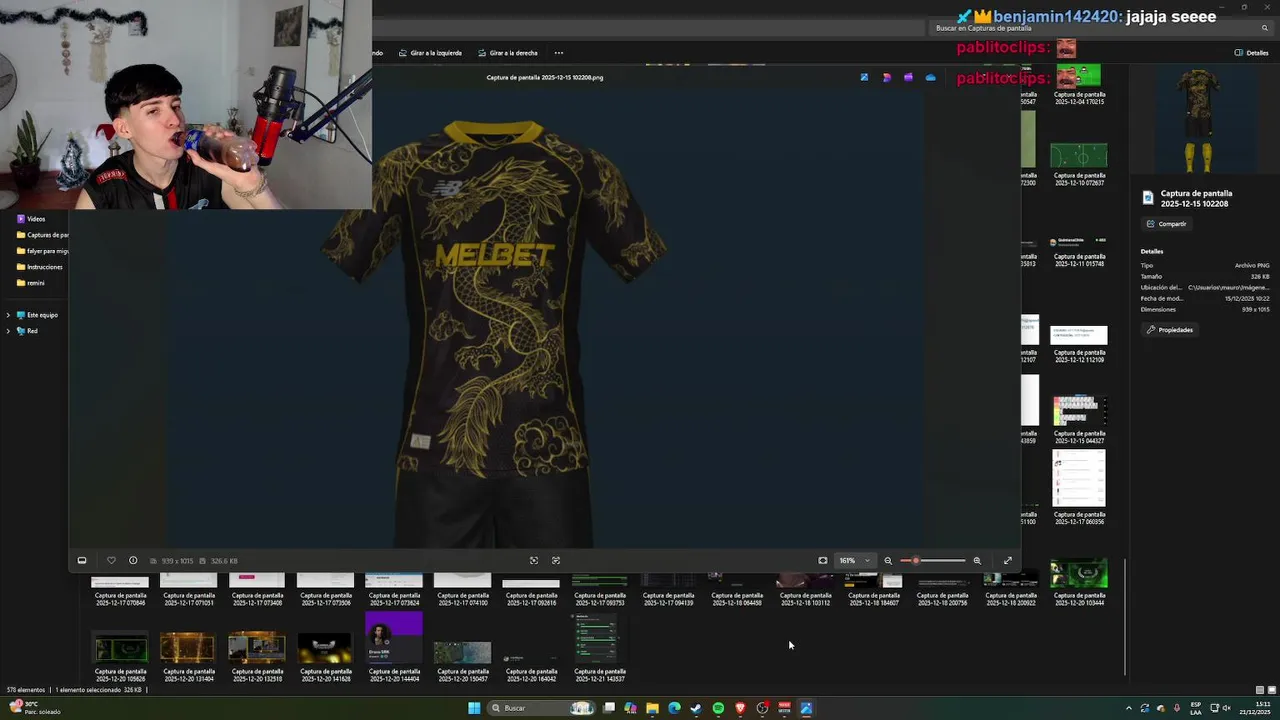Click the zoom in magnifier icon
The width and height of the screenshot is (1280, 720).
coord(977,561)
